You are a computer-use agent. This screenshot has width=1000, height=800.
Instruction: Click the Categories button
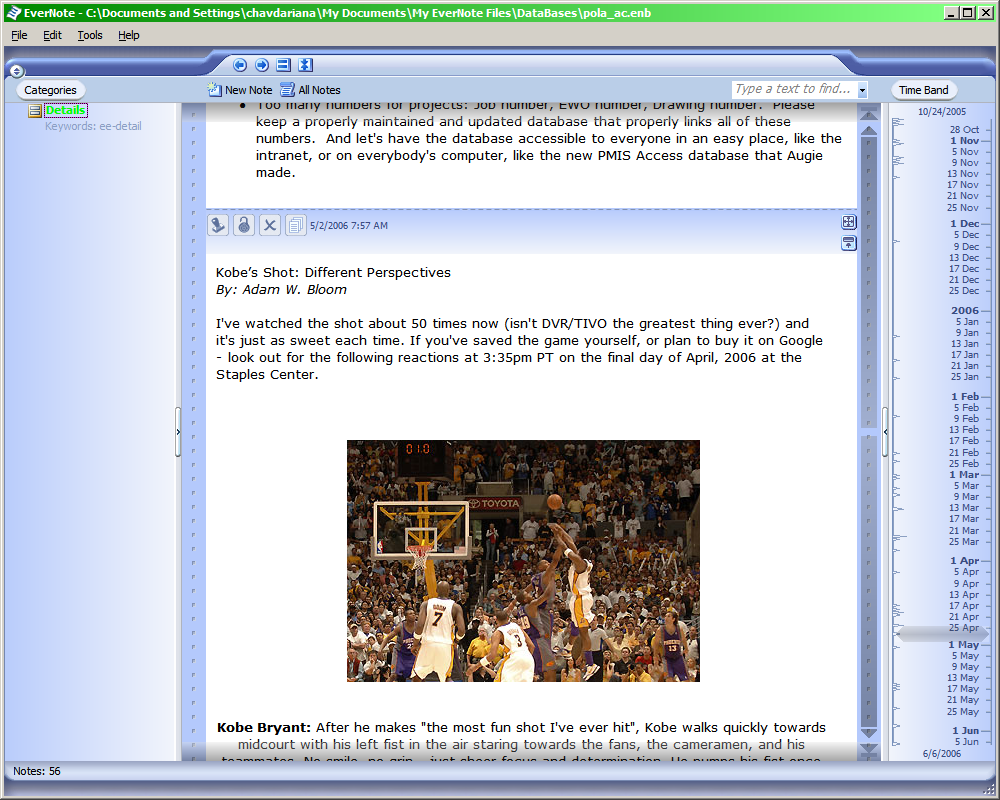[x=50, y=90]
